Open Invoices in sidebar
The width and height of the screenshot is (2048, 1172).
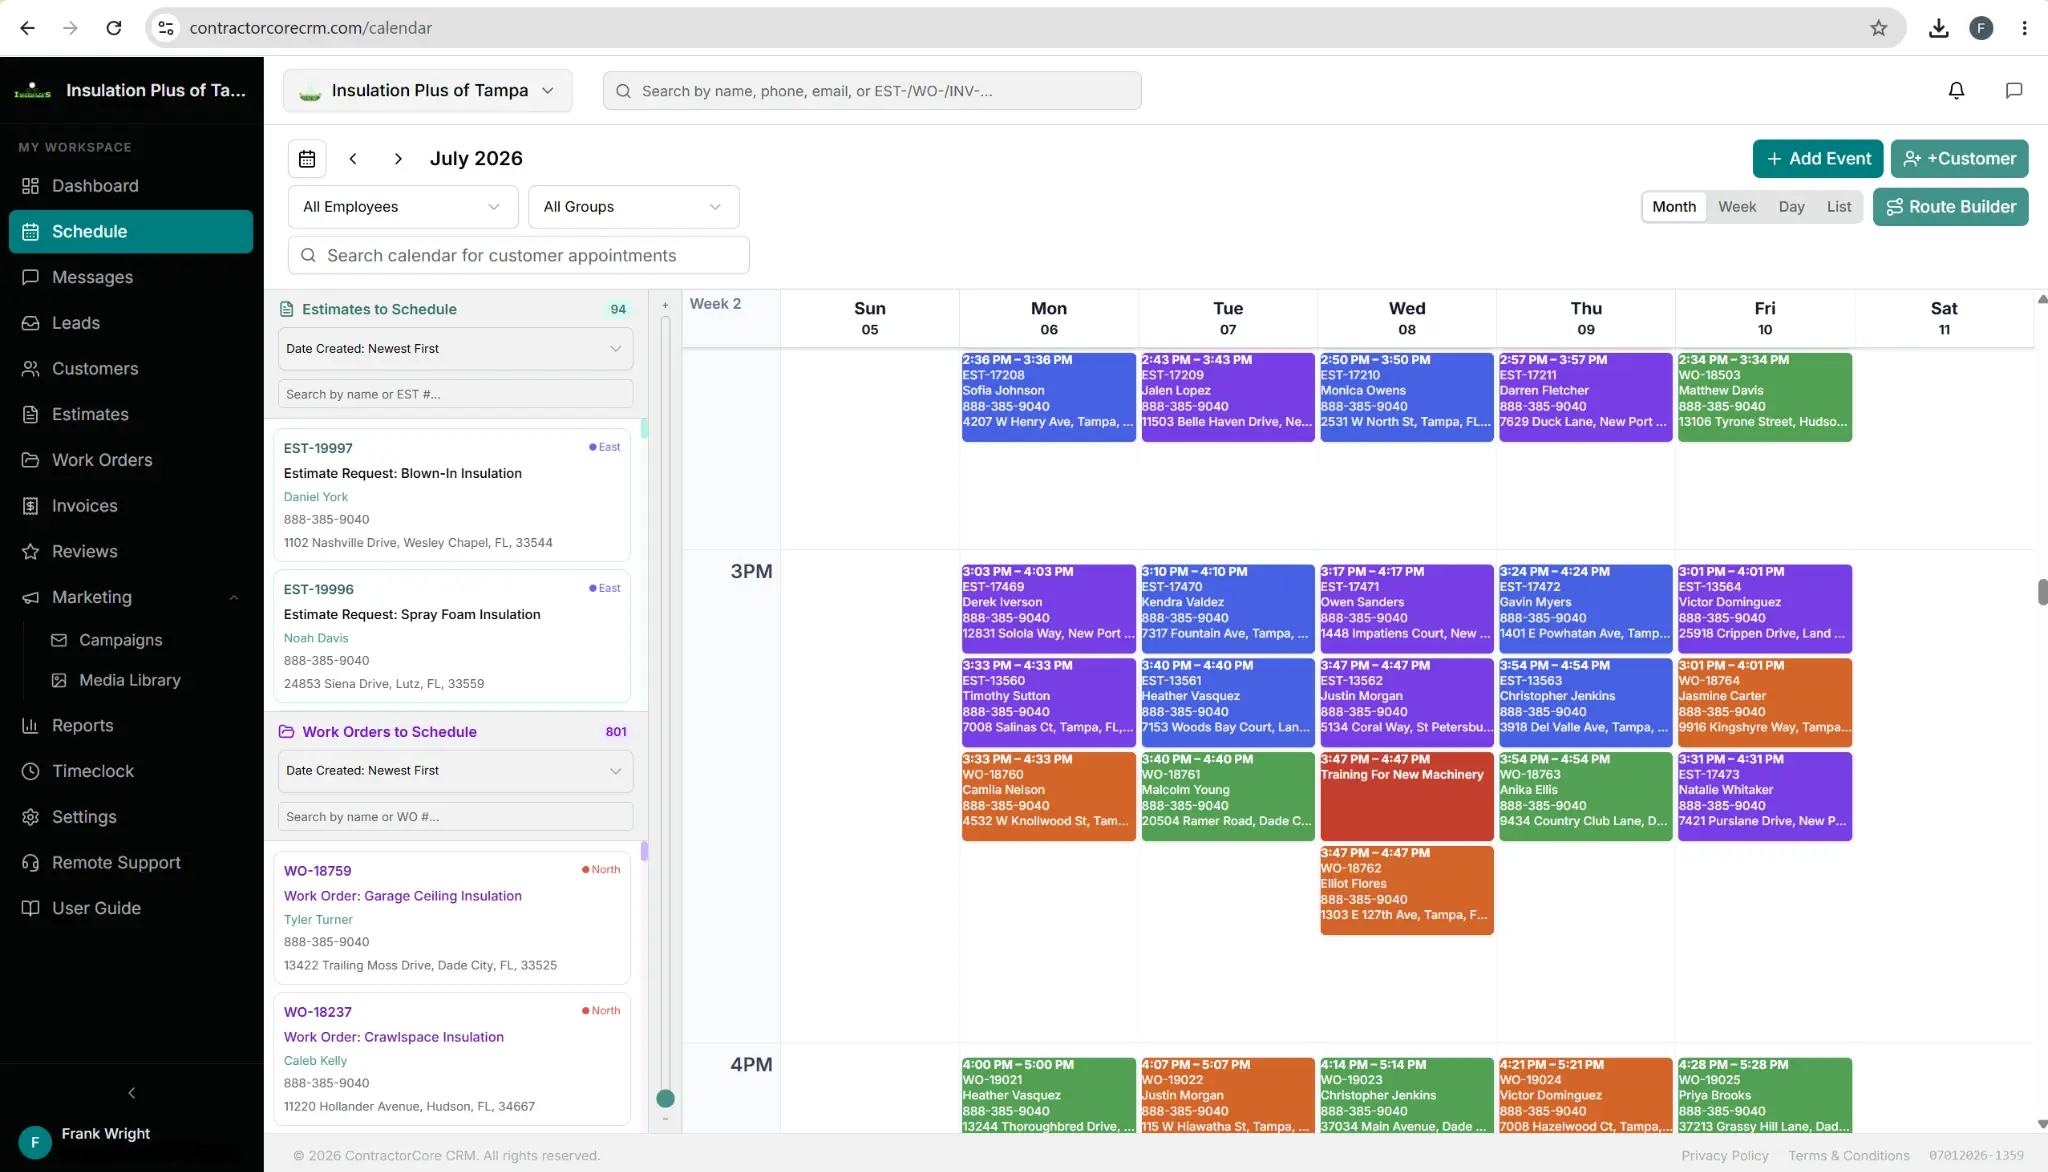point(131,506)
